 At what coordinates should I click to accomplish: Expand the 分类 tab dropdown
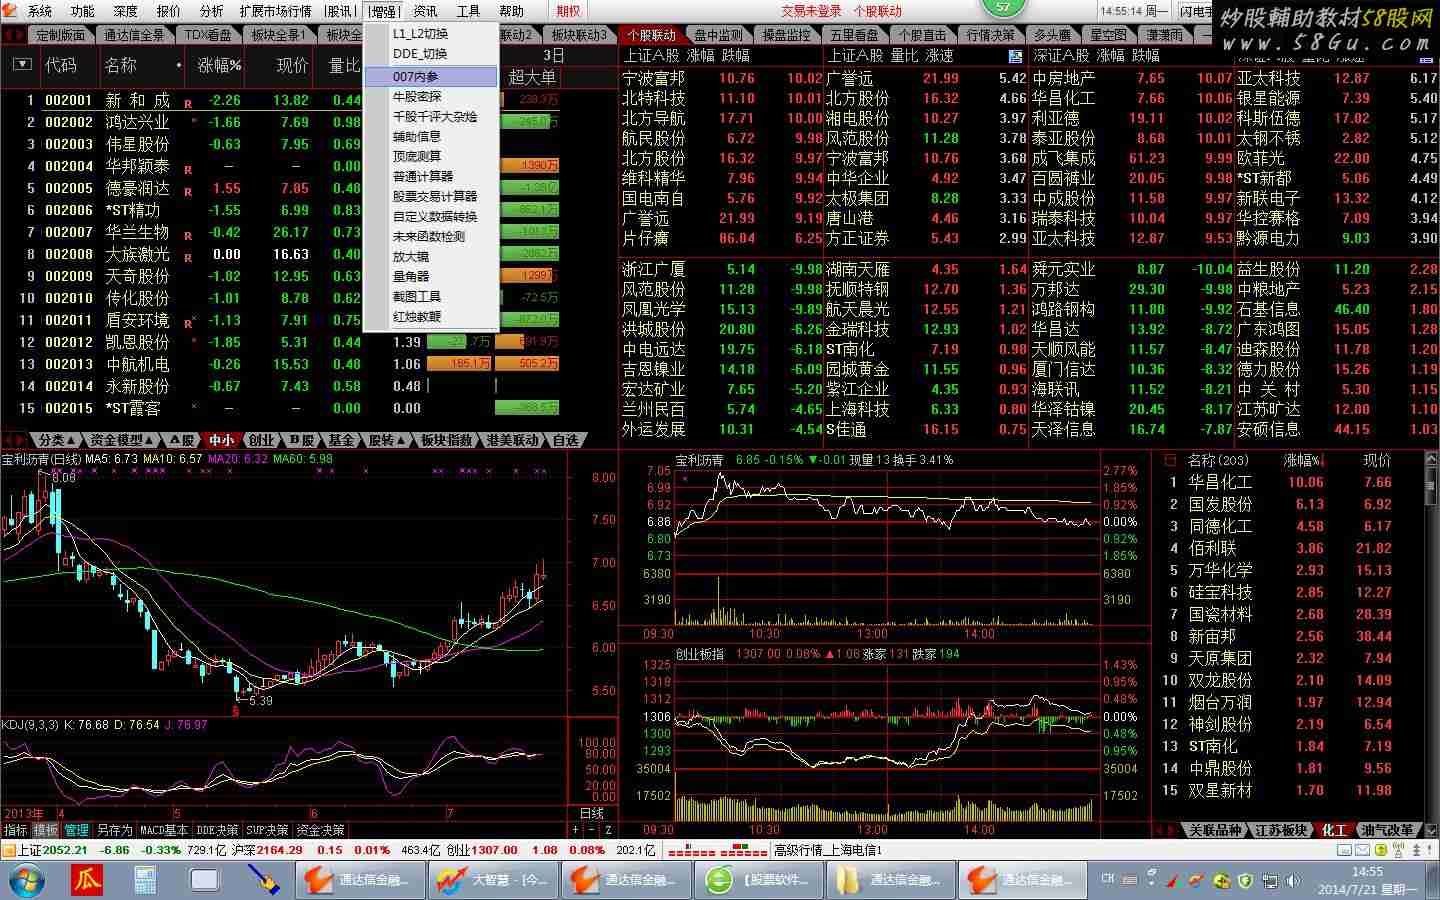tap(71, 440)
